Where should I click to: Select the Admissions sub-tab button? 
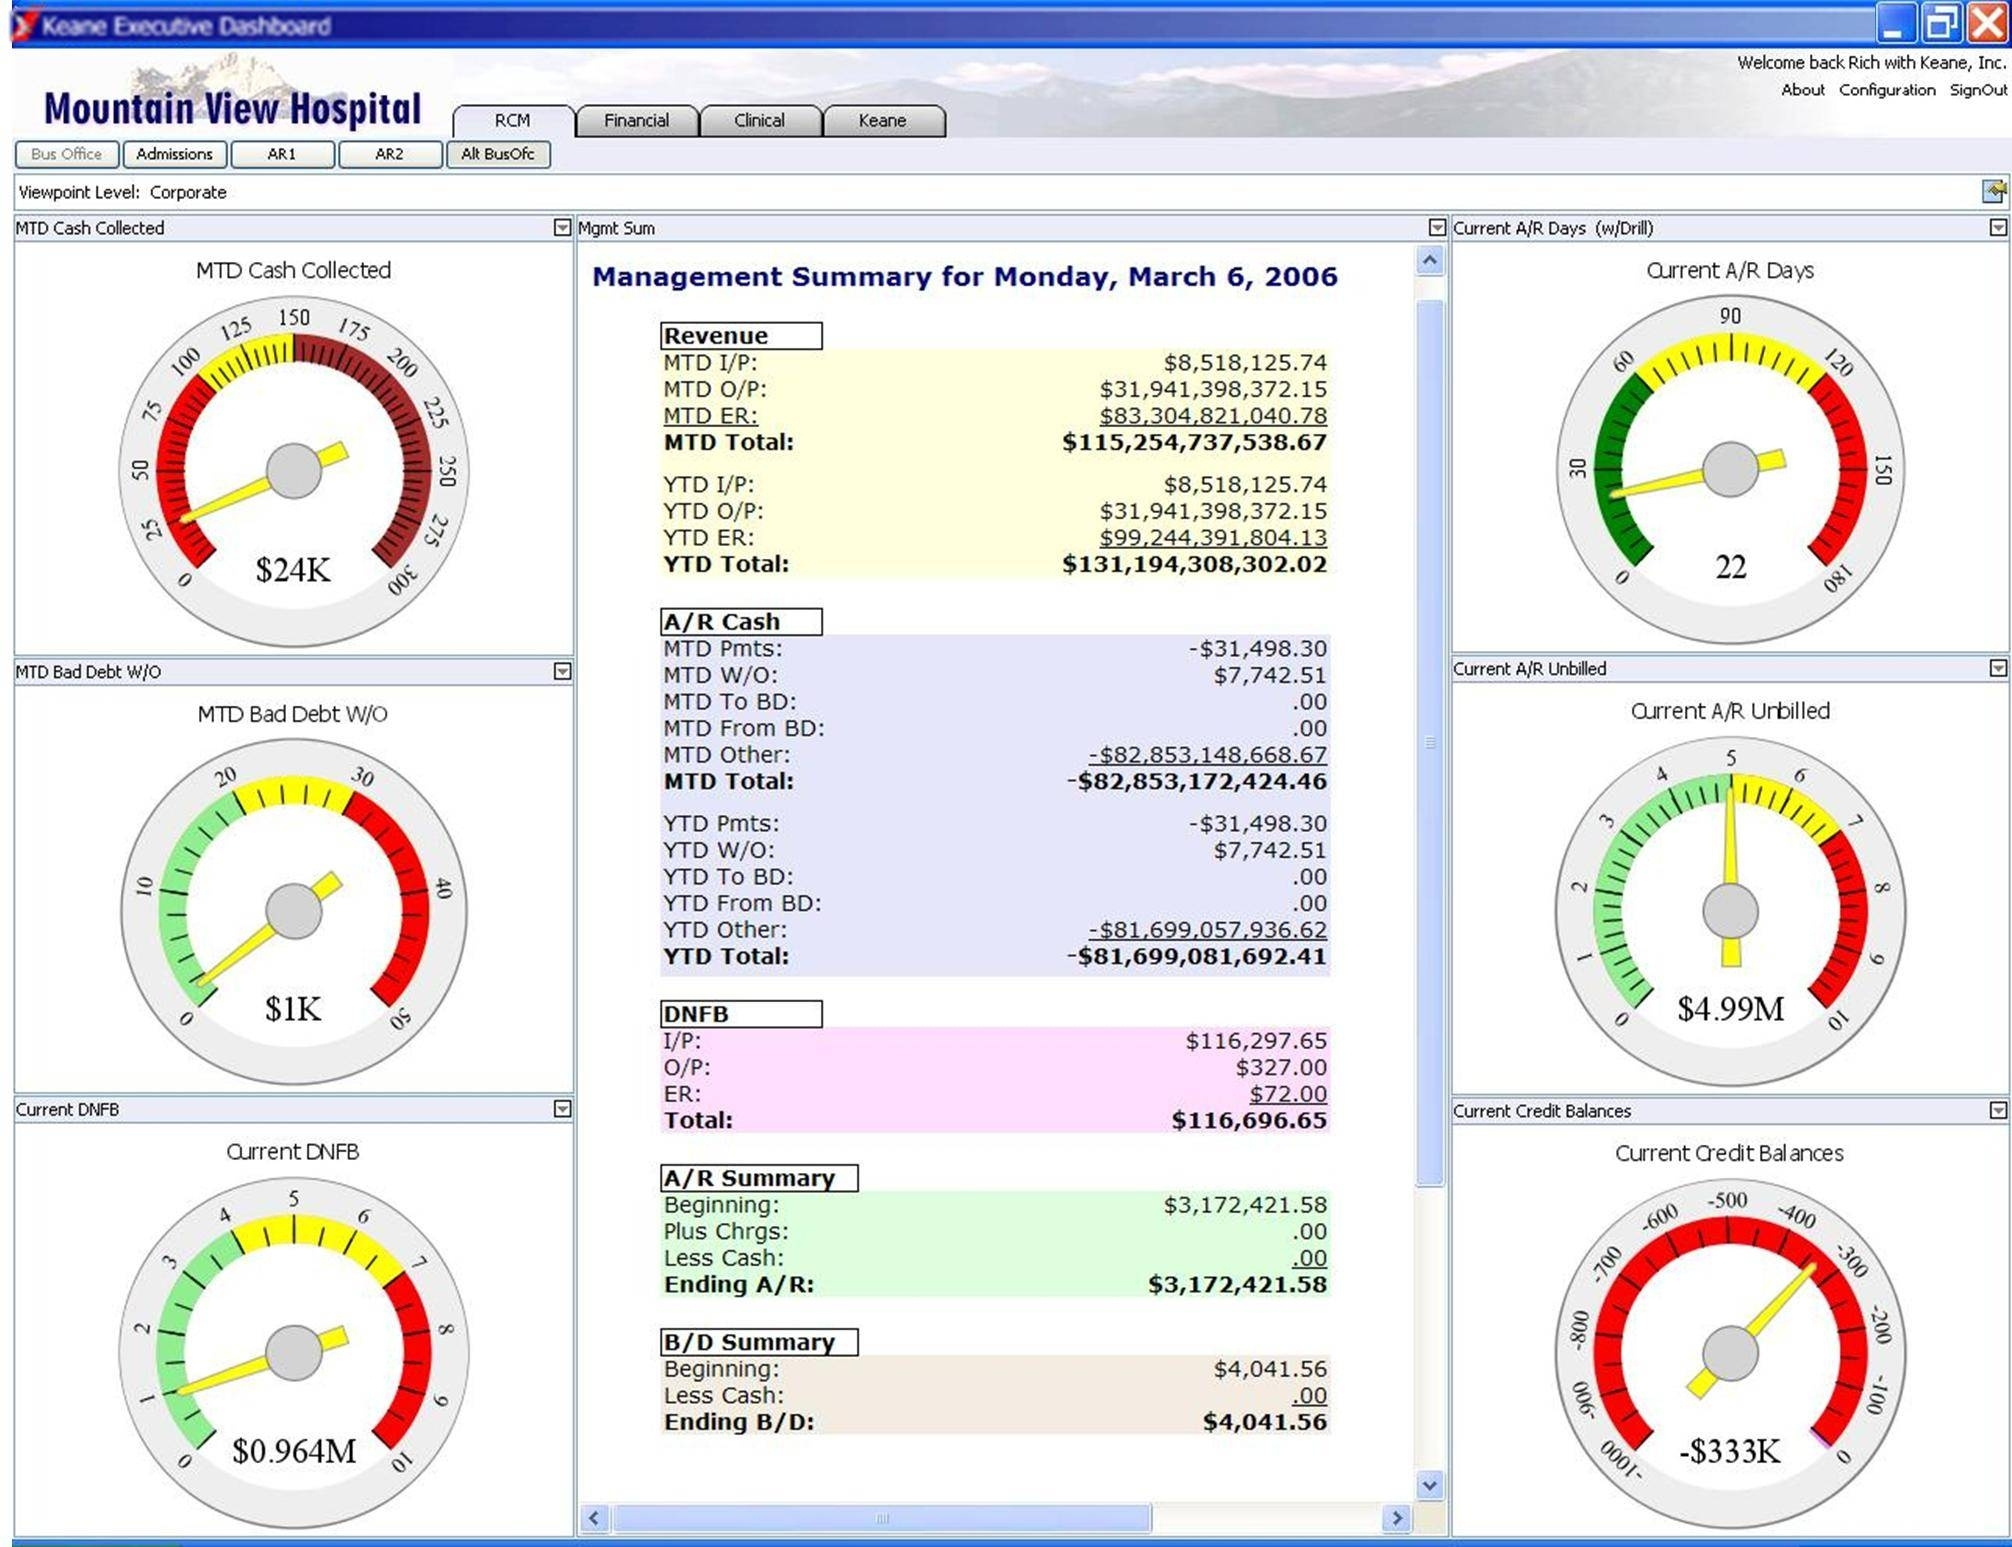click(174, 154)
